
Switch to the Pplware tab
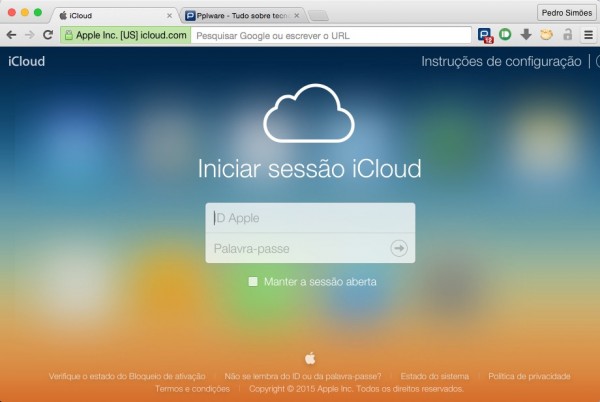(x=242, y=16)
